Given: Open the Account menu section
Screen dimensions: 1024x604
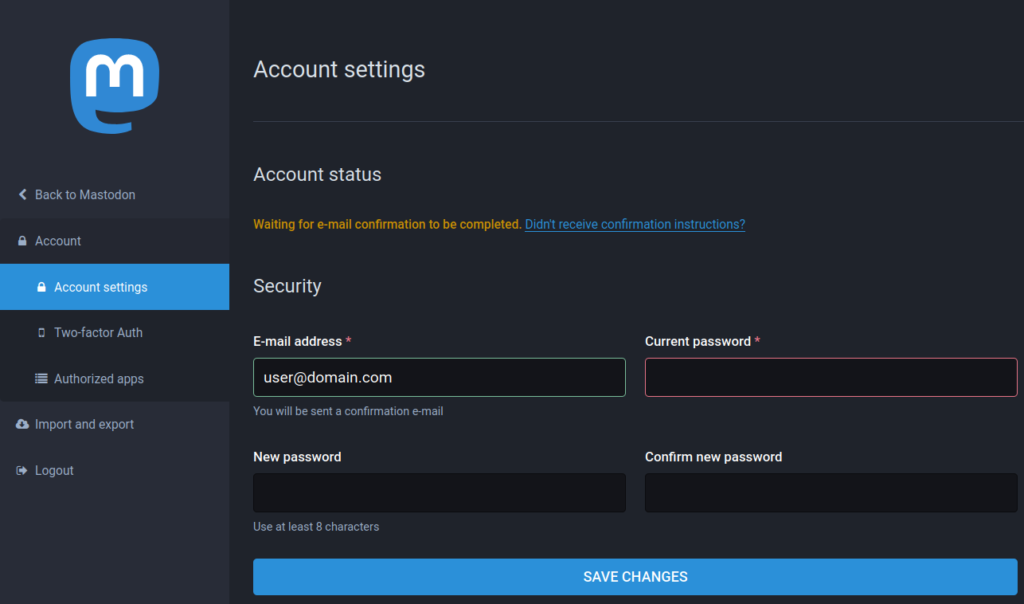Looking at the screenshot, I should [x=58, y=241].
